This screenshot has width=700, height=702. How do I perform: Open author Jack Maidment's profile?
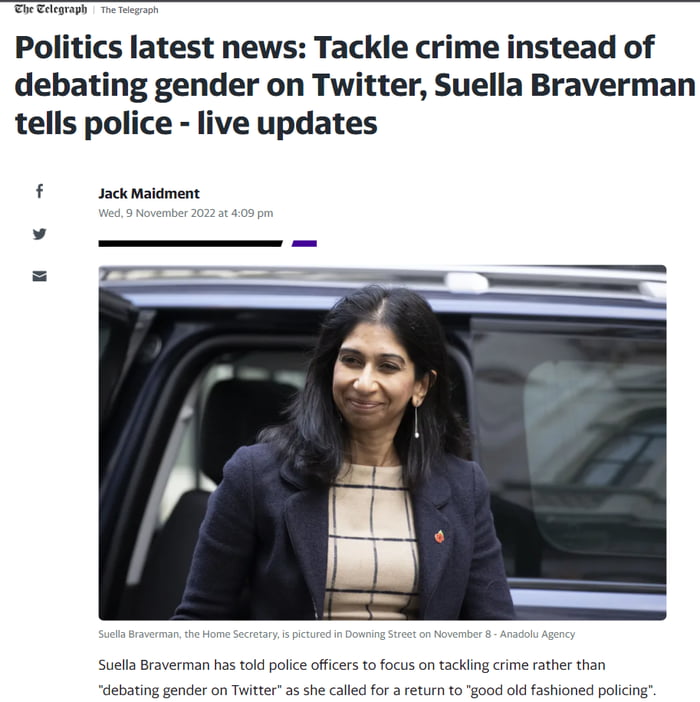click(149, 193)
